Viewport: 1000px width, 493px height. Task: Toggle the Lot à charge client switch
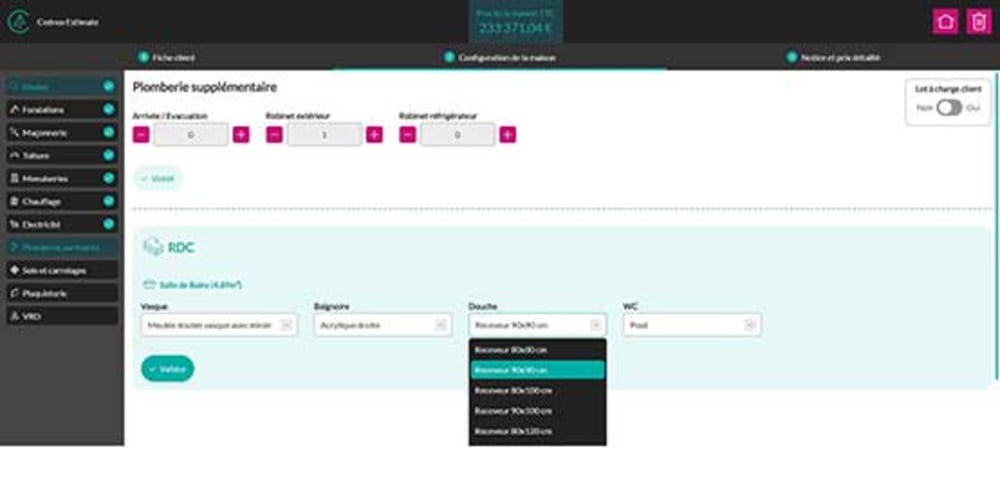[x=949, y=108]
